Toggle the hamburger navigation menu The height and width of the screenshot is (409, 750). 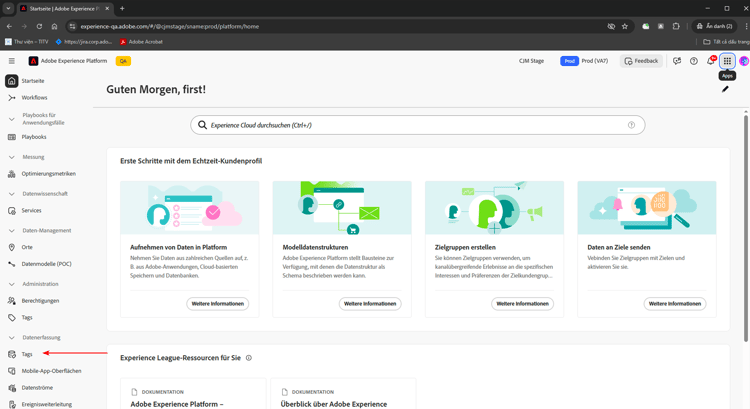pos(11,61)
